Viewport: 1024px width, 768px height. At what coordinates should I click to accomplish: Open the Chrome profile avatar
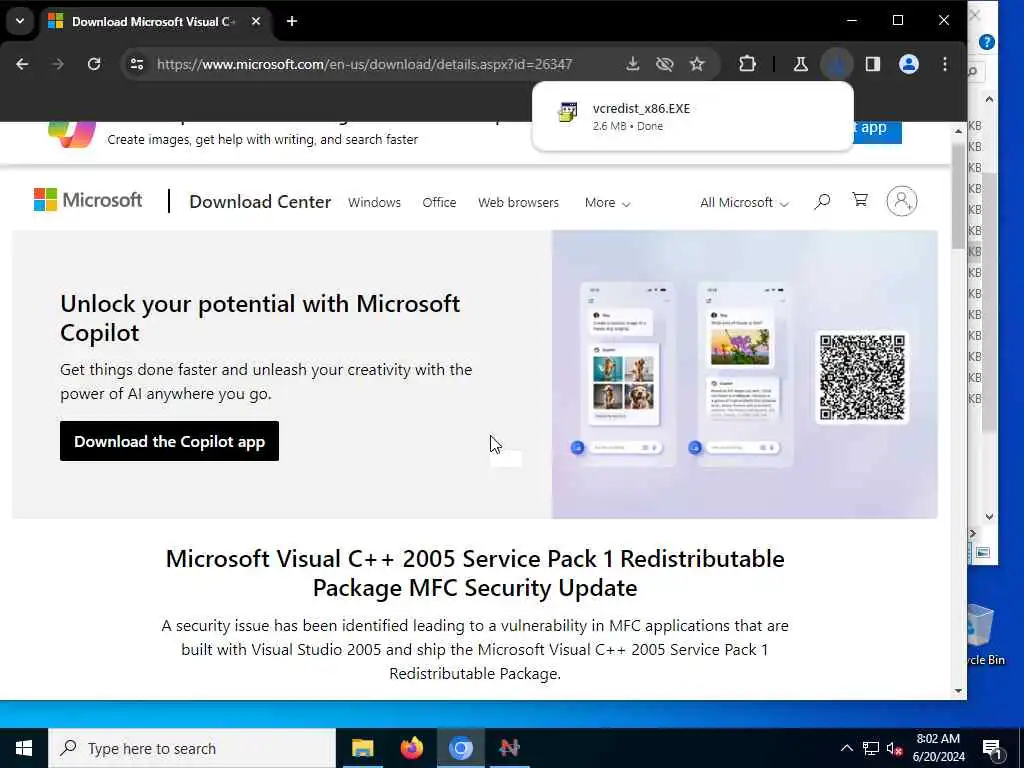(908, 64)
